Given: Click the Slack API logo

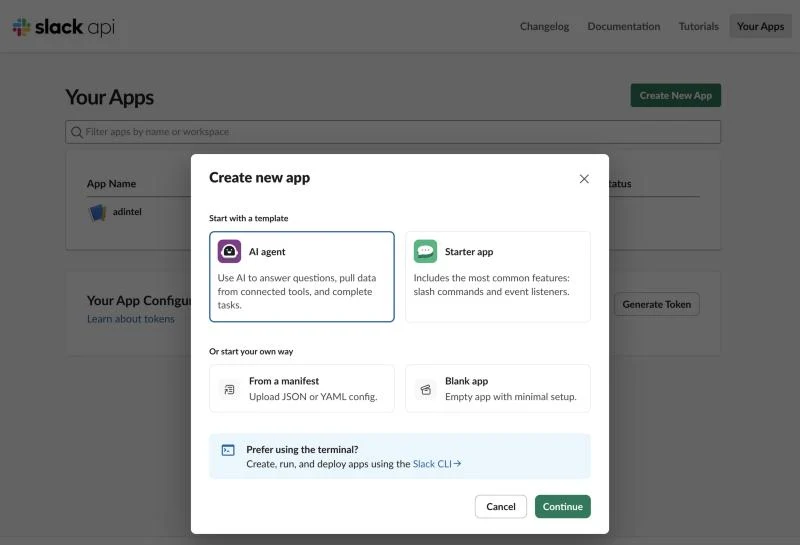Looking at the screenshot, I should click(64, 27).
